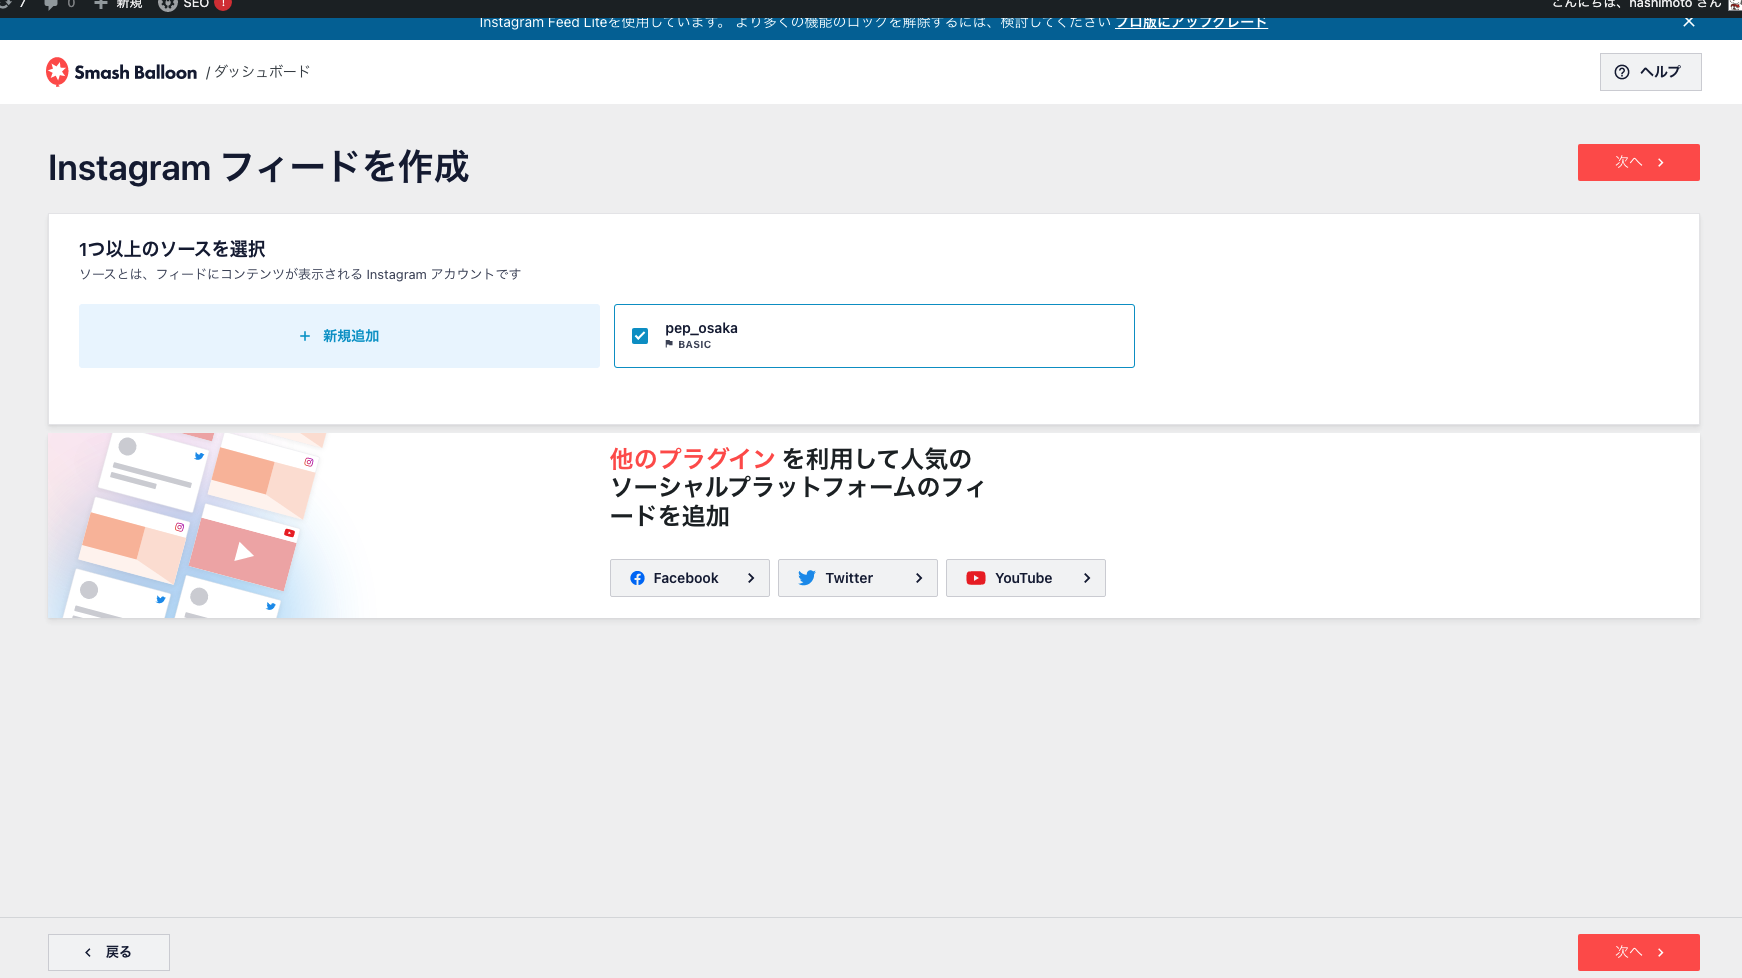Click the Facebook logo icon
Image resolution: width=1742 pixels, height=978 pixels.
coord(637,578)
